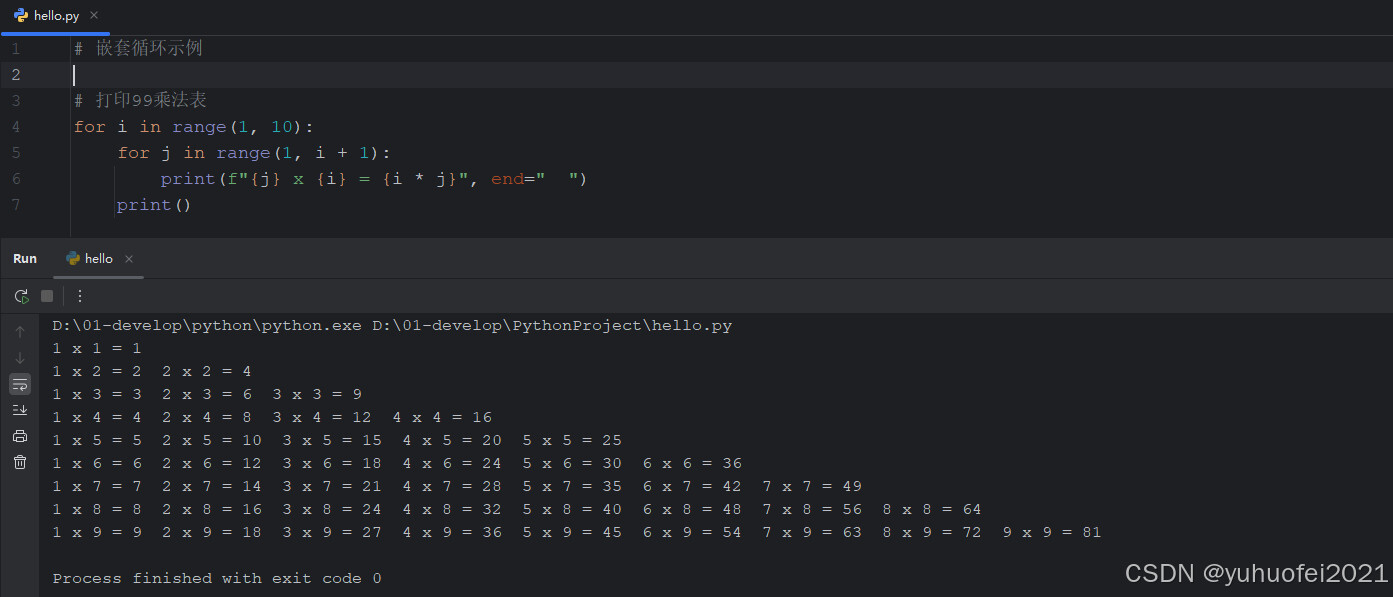Toggle soft-wrap in the run console
Screen dimensions: 1393x597
point(20,384)
